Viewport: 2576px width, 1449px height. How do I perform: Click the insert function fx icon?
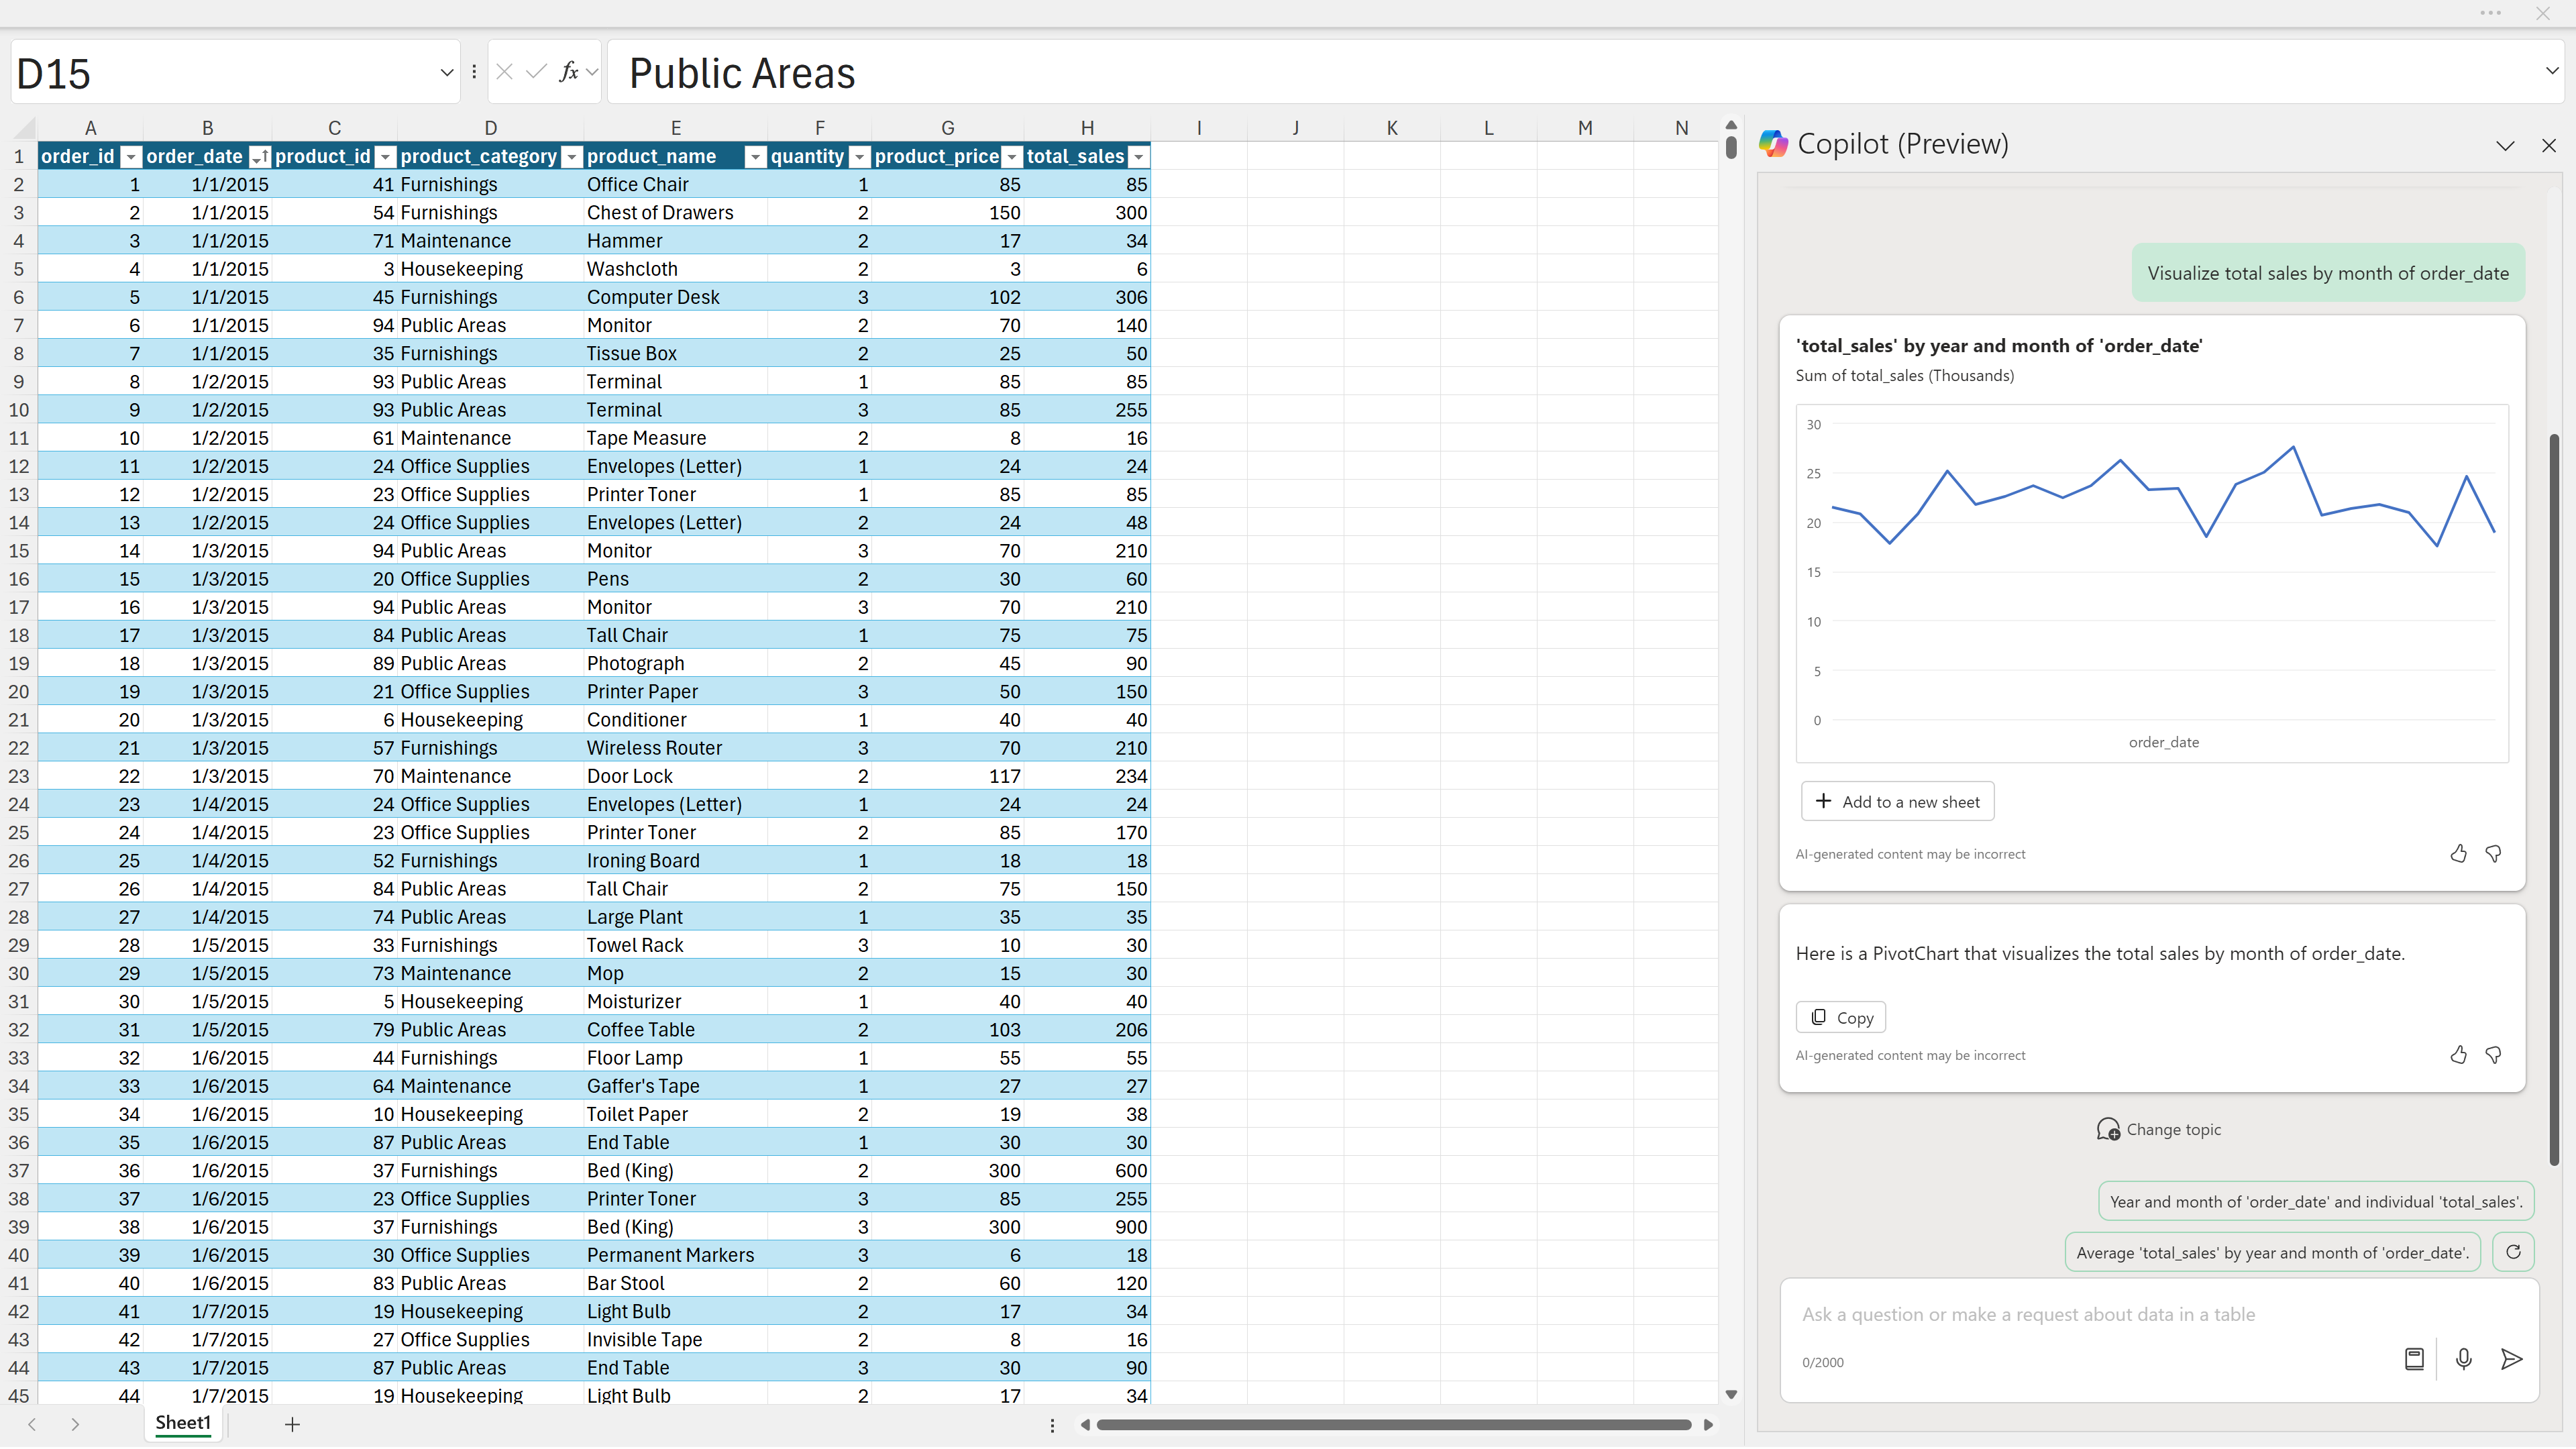point(568,72)
